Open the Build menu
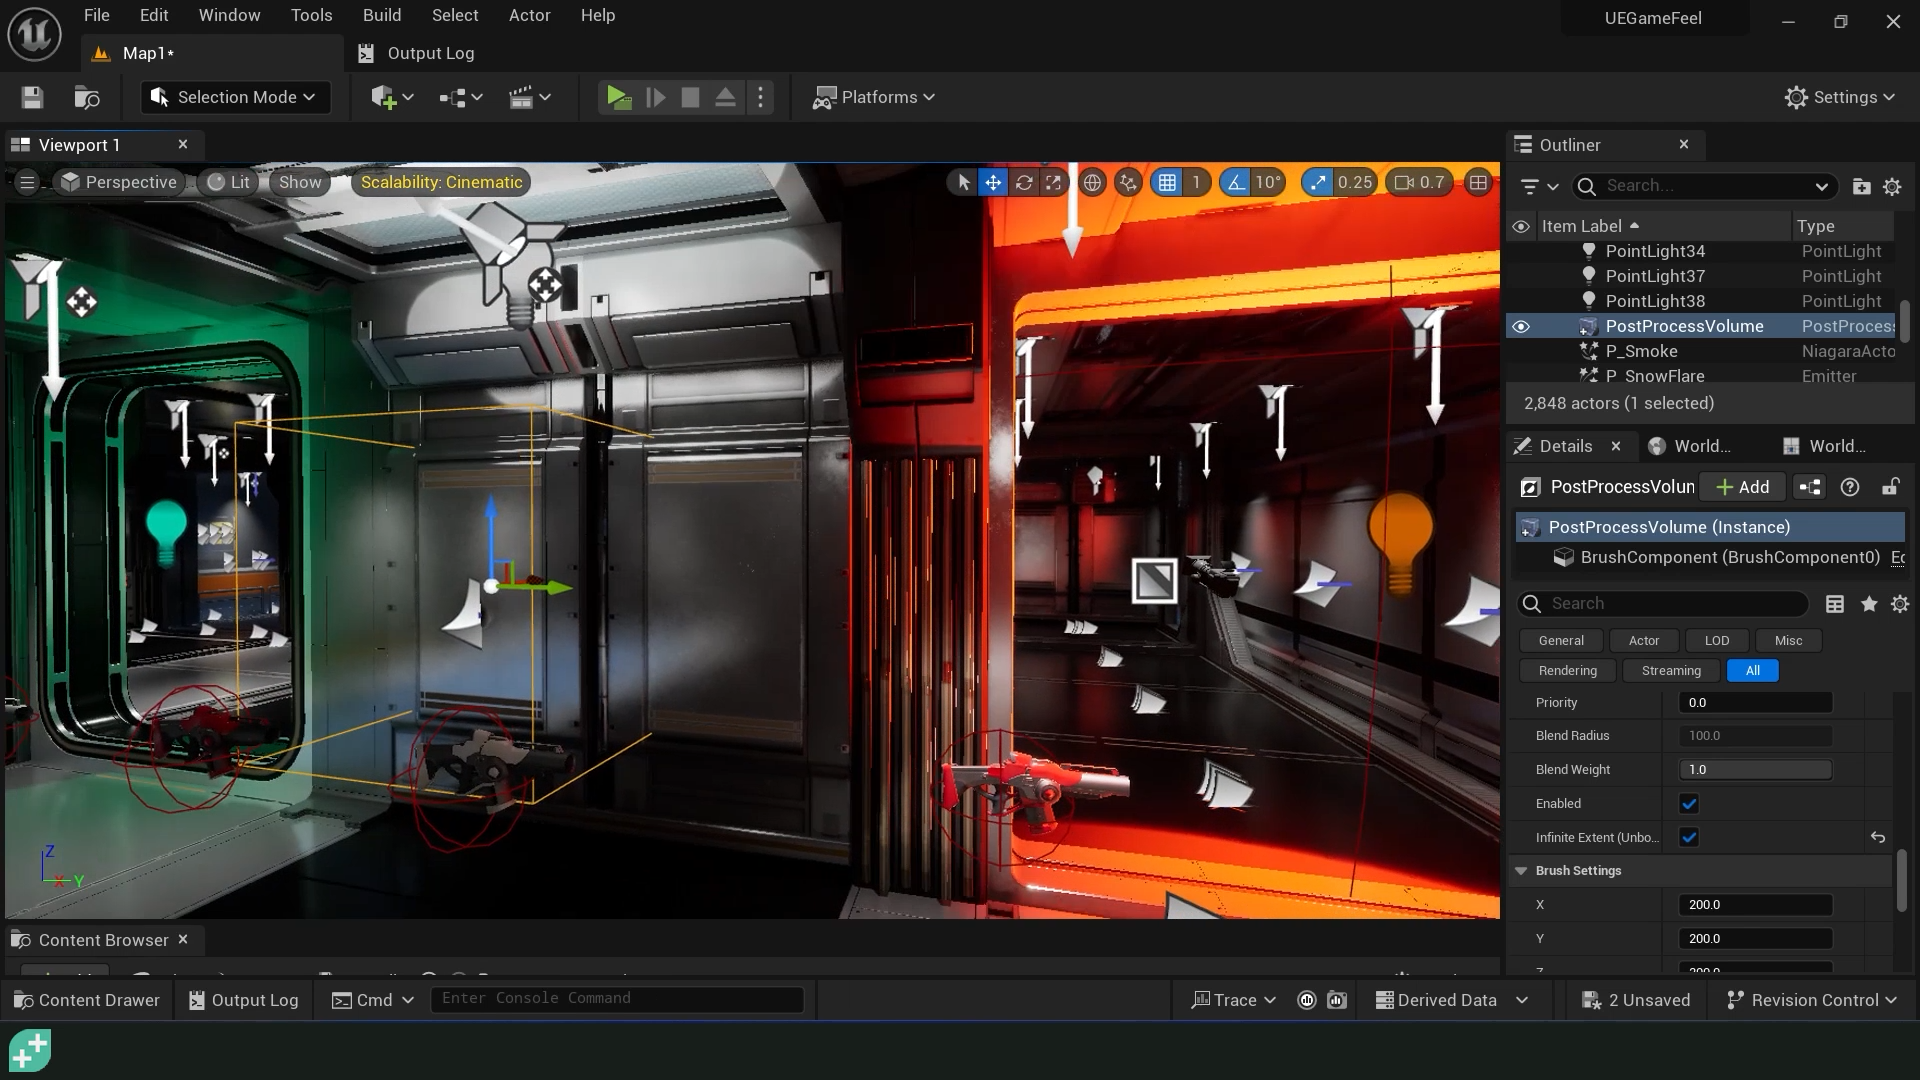The height and width of the screenshot is (1080, 1920). [382, 15]
